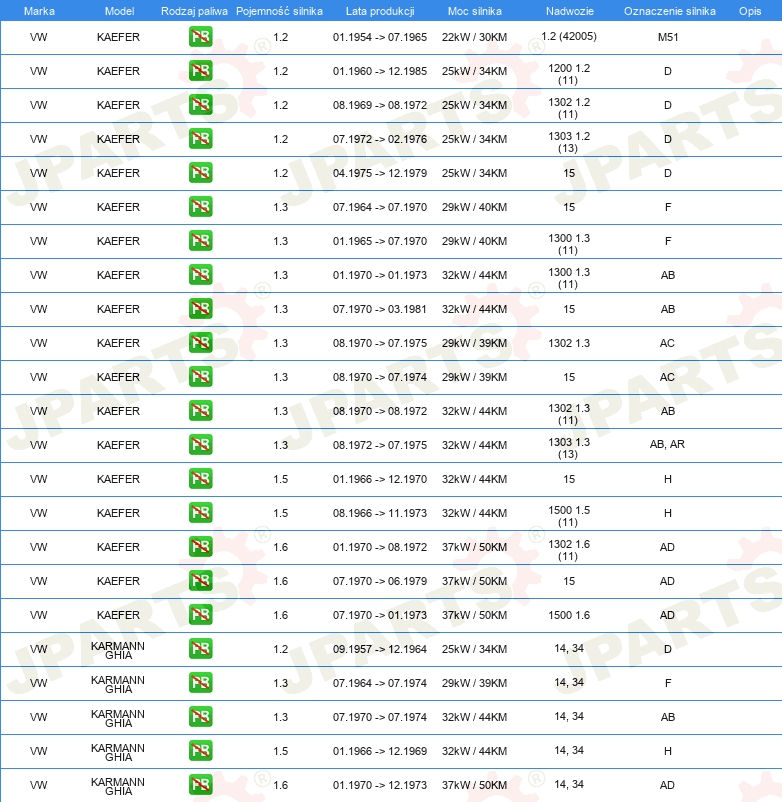This screenshot has width=782, height=802.
Task: Select the date cell '01.1954 -> 07.1965'
Action: pyautogui.click(x=380, y=37)
